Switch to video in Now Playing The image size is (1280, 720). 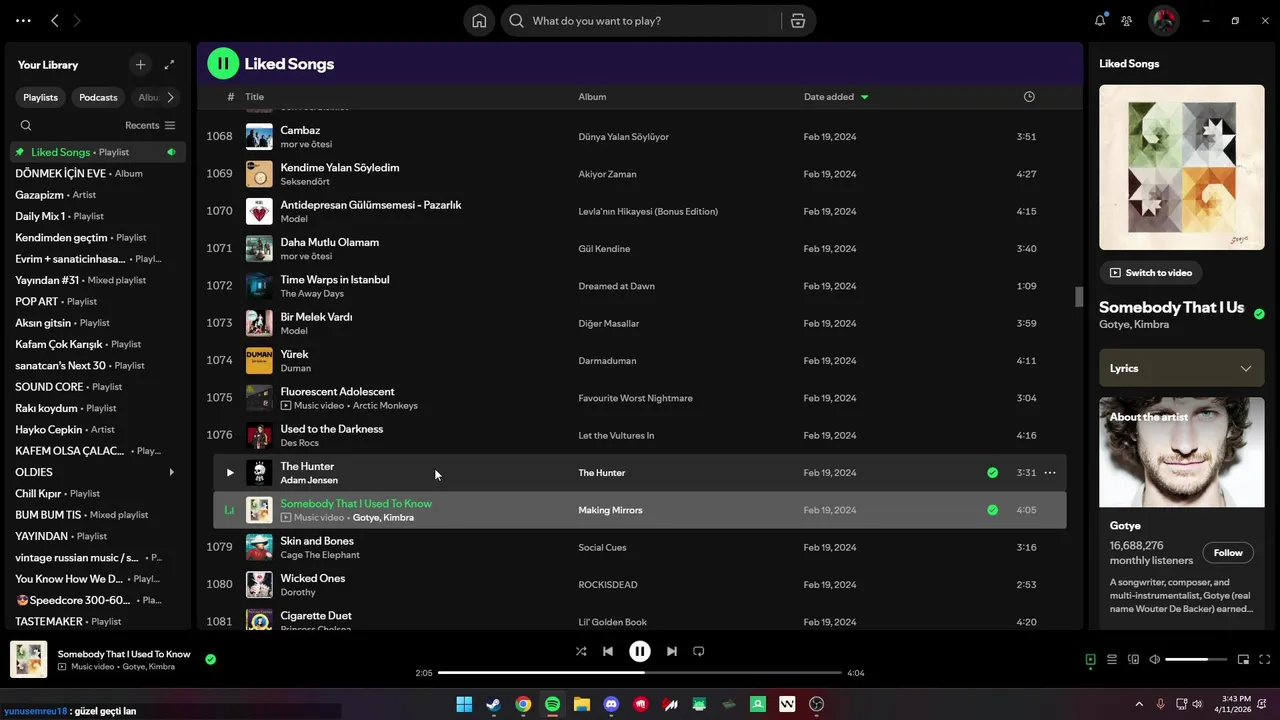coord(1151,272)
